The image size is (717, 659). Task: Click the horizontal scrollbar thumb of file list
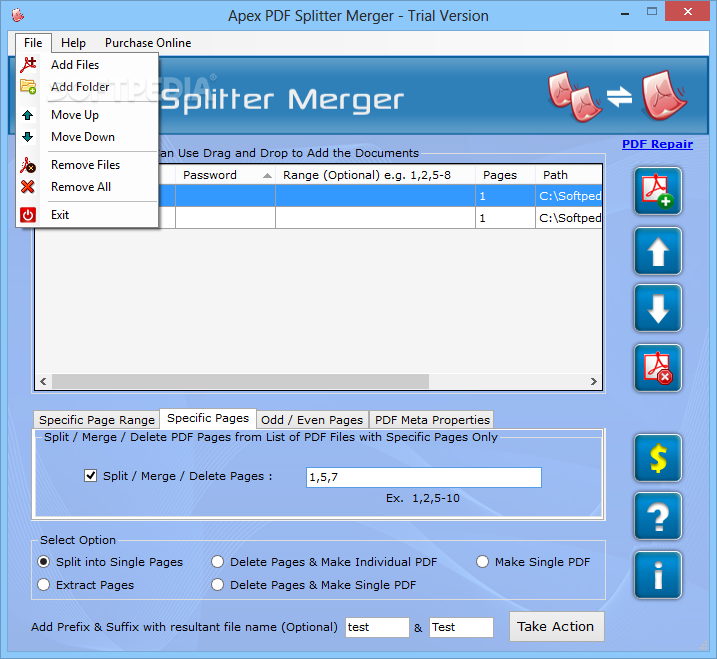pyautogui.click(x=240, y=381)
